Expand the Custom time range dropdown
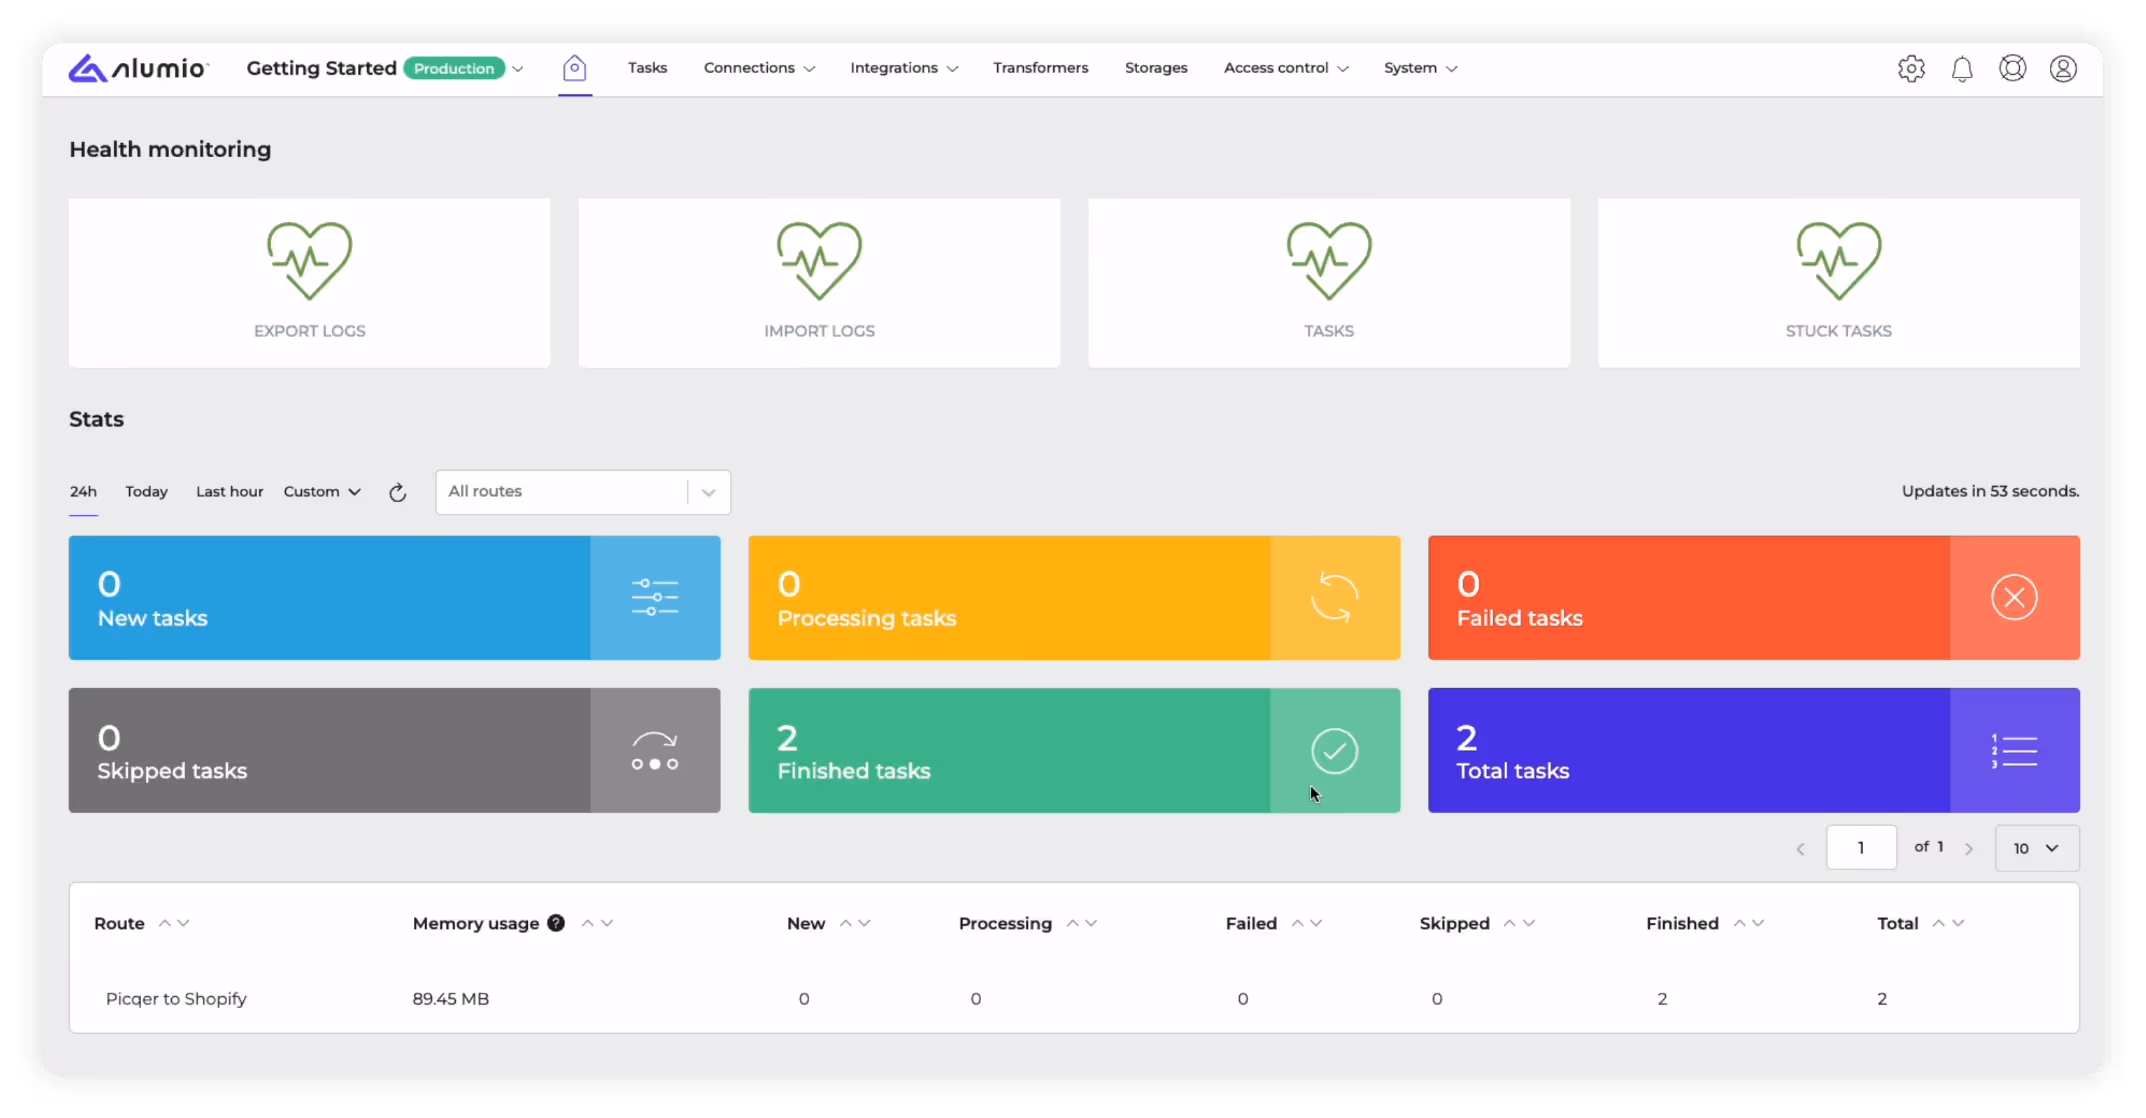2146x1118 pixels. click(322, 492)
